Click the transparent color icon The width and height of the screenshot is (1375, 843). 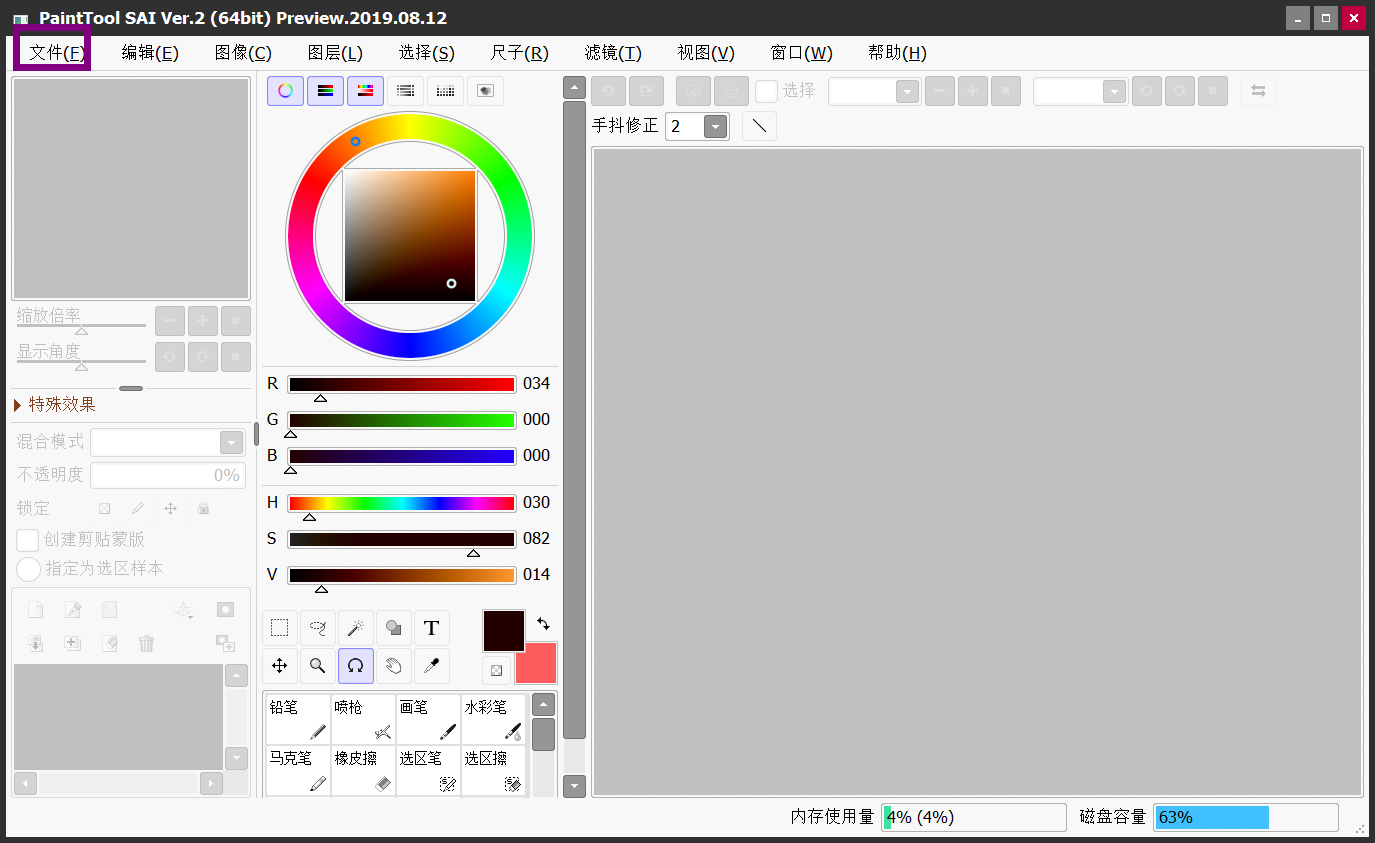[496, 670]
